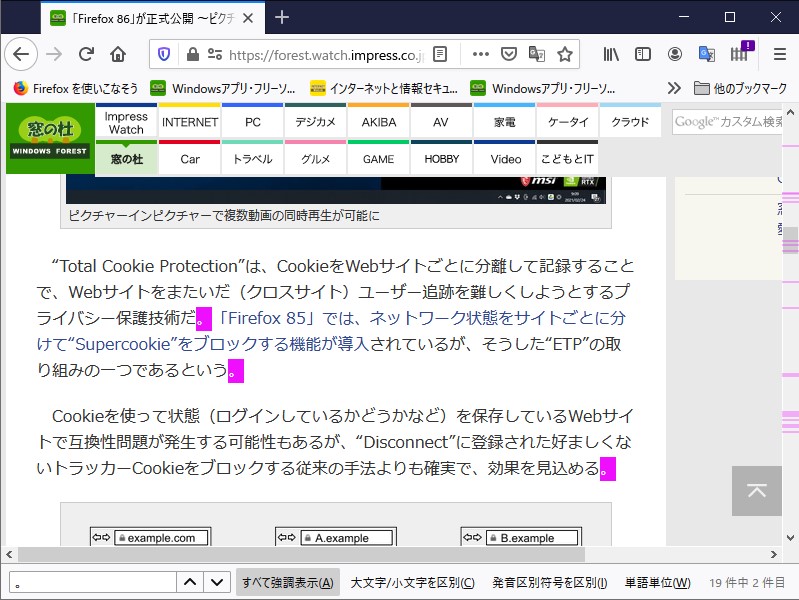Expand bookmarks toolbar overflow chevron
The height and width of the screenshot is (600, 799).
(674, 88)
